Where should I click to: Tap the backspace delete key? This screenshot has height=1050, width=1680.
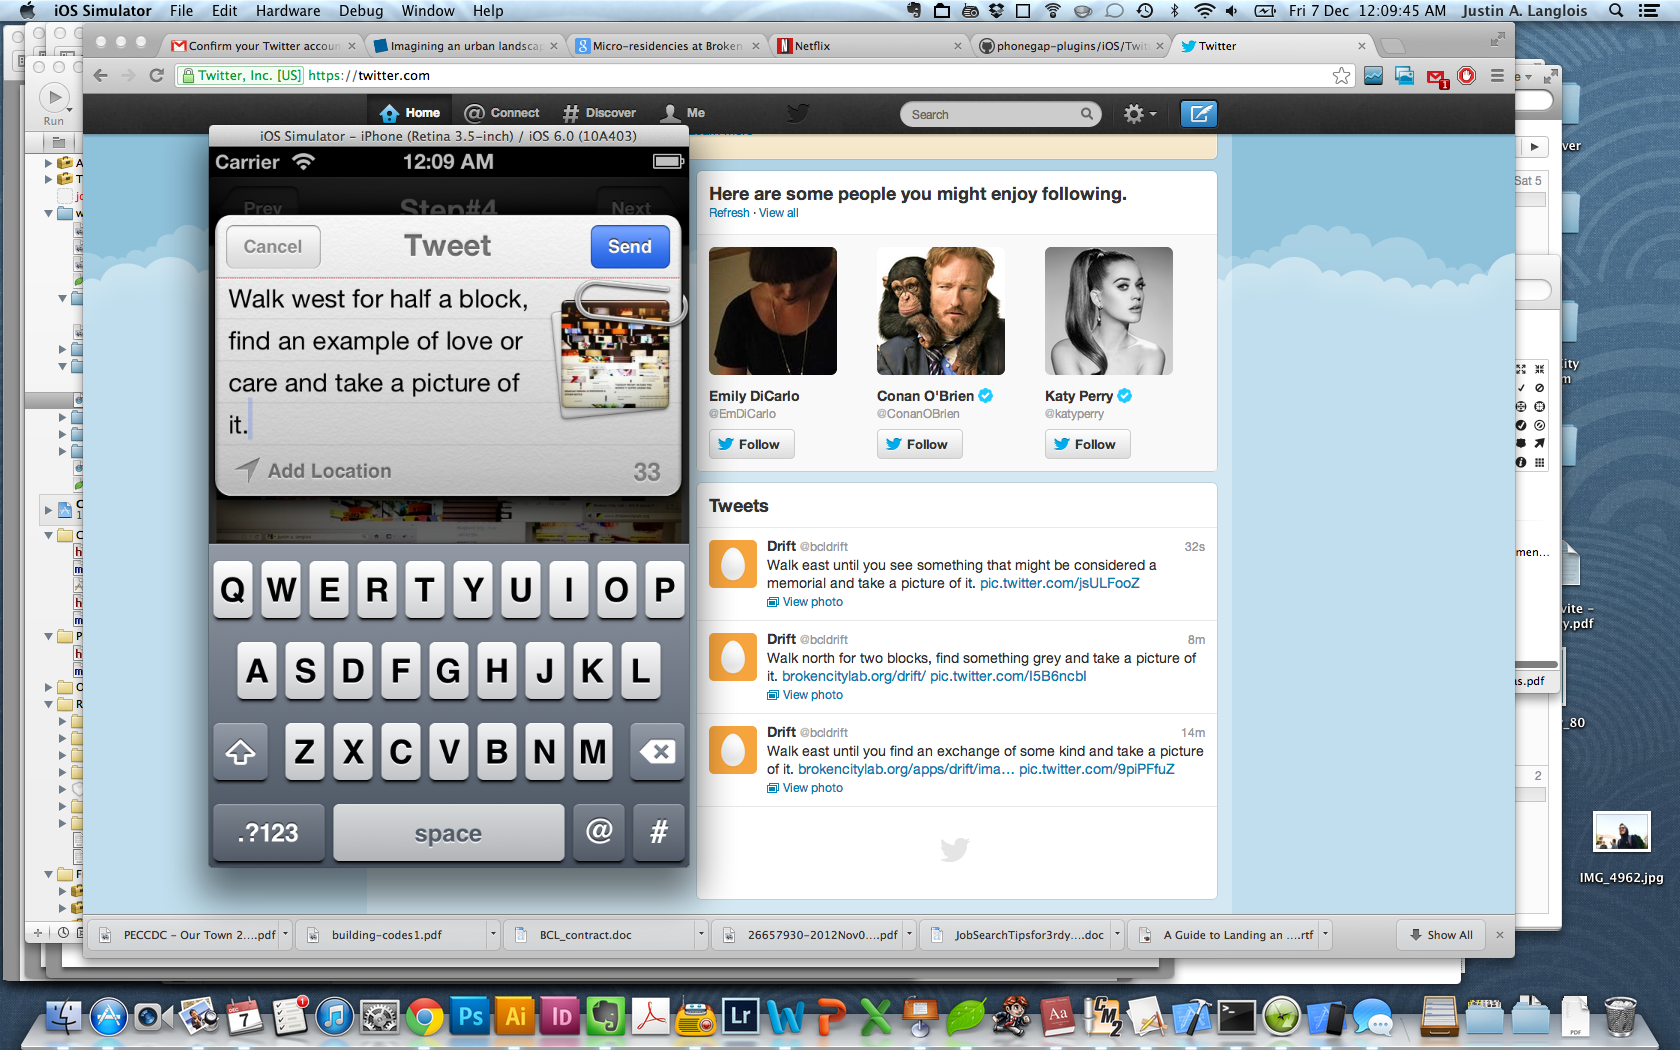[x=657, y=752]
